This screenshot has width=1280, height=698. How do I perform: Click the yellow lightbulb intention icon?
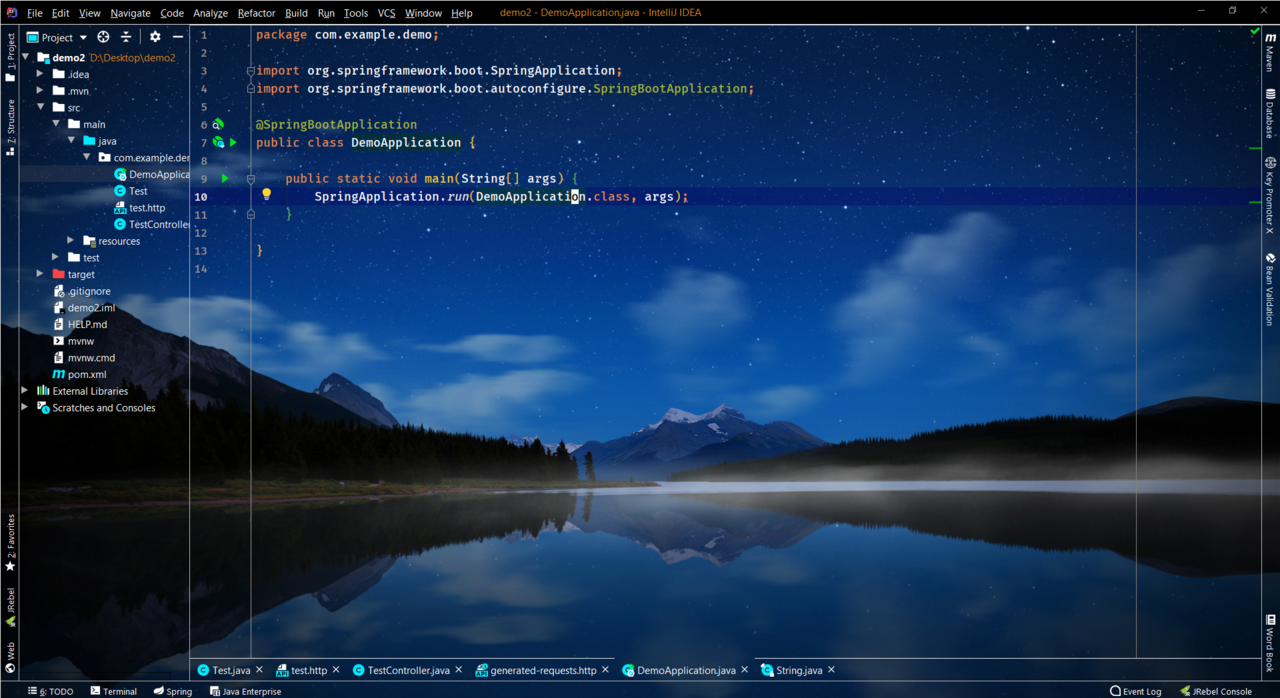point(267,195)
